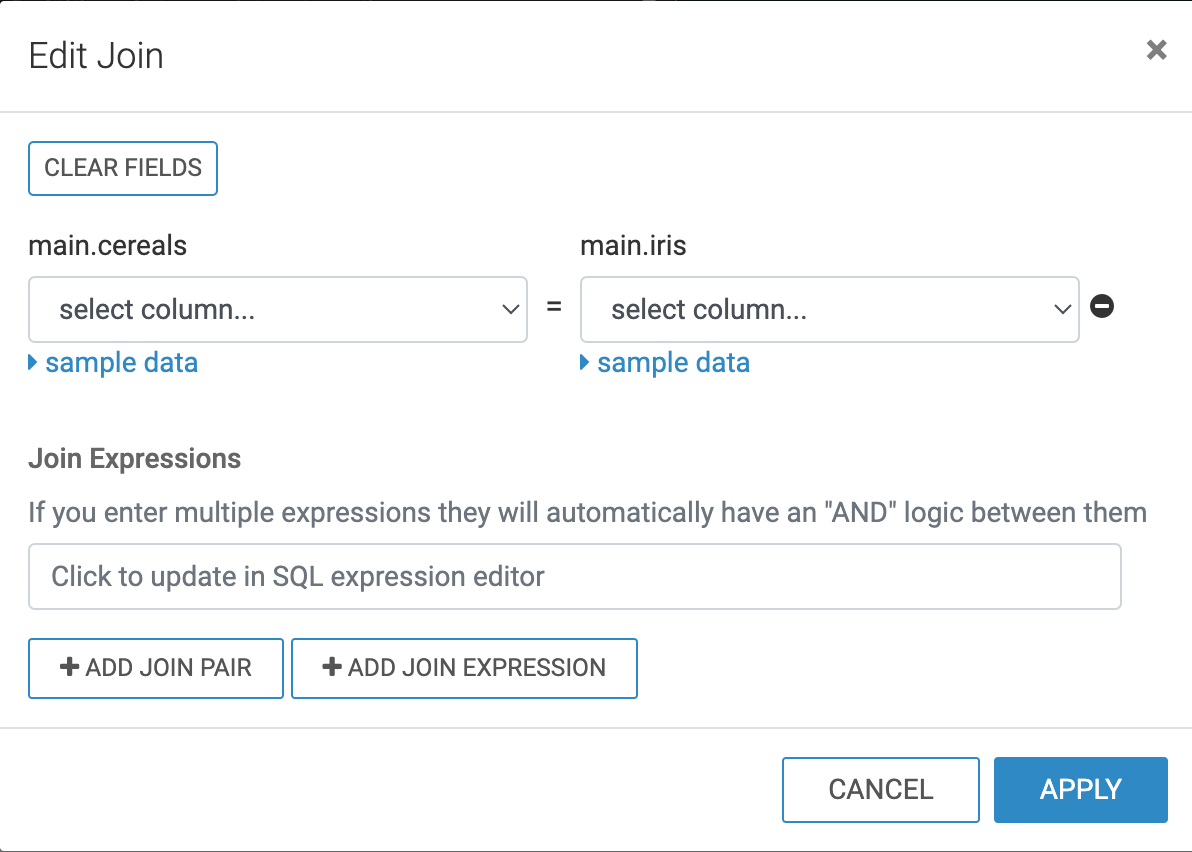Click the main.cereals table label

click(x=107, y=246)
